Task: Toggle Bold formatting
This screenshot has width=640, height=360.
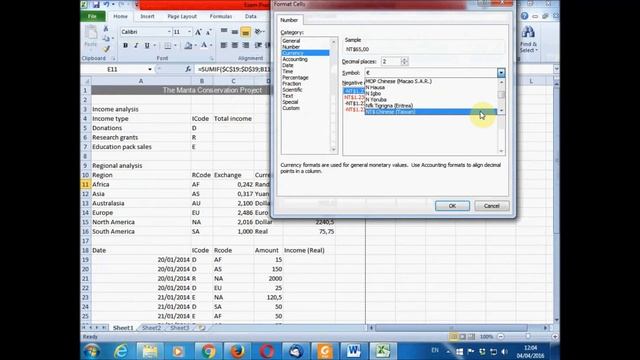Action: pyautogui.click(x=125, y=45)
